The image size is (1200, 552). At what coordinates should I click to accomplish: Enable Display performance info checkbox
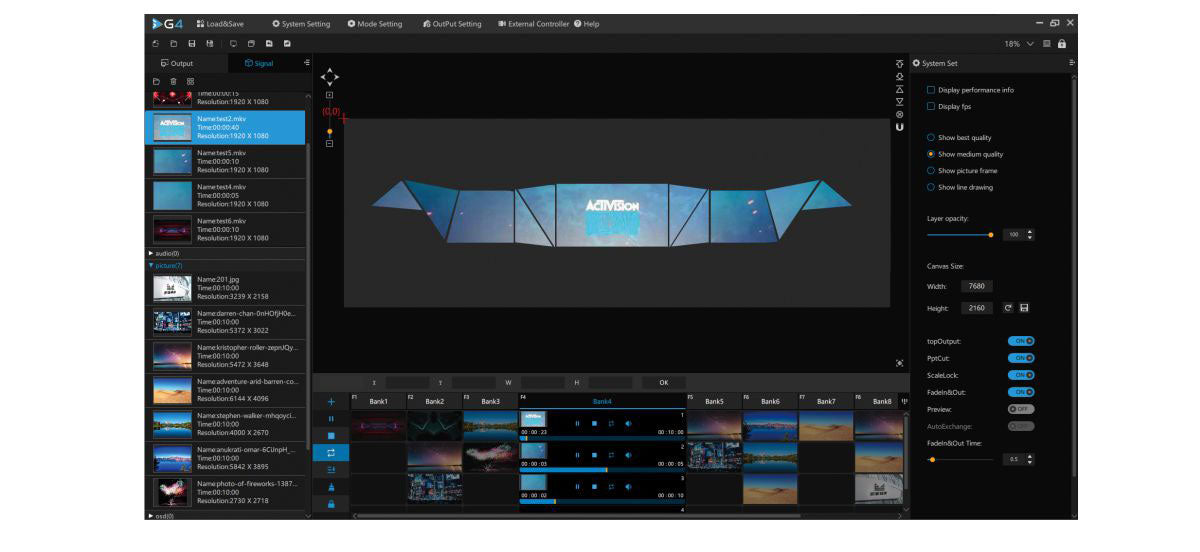931,90
